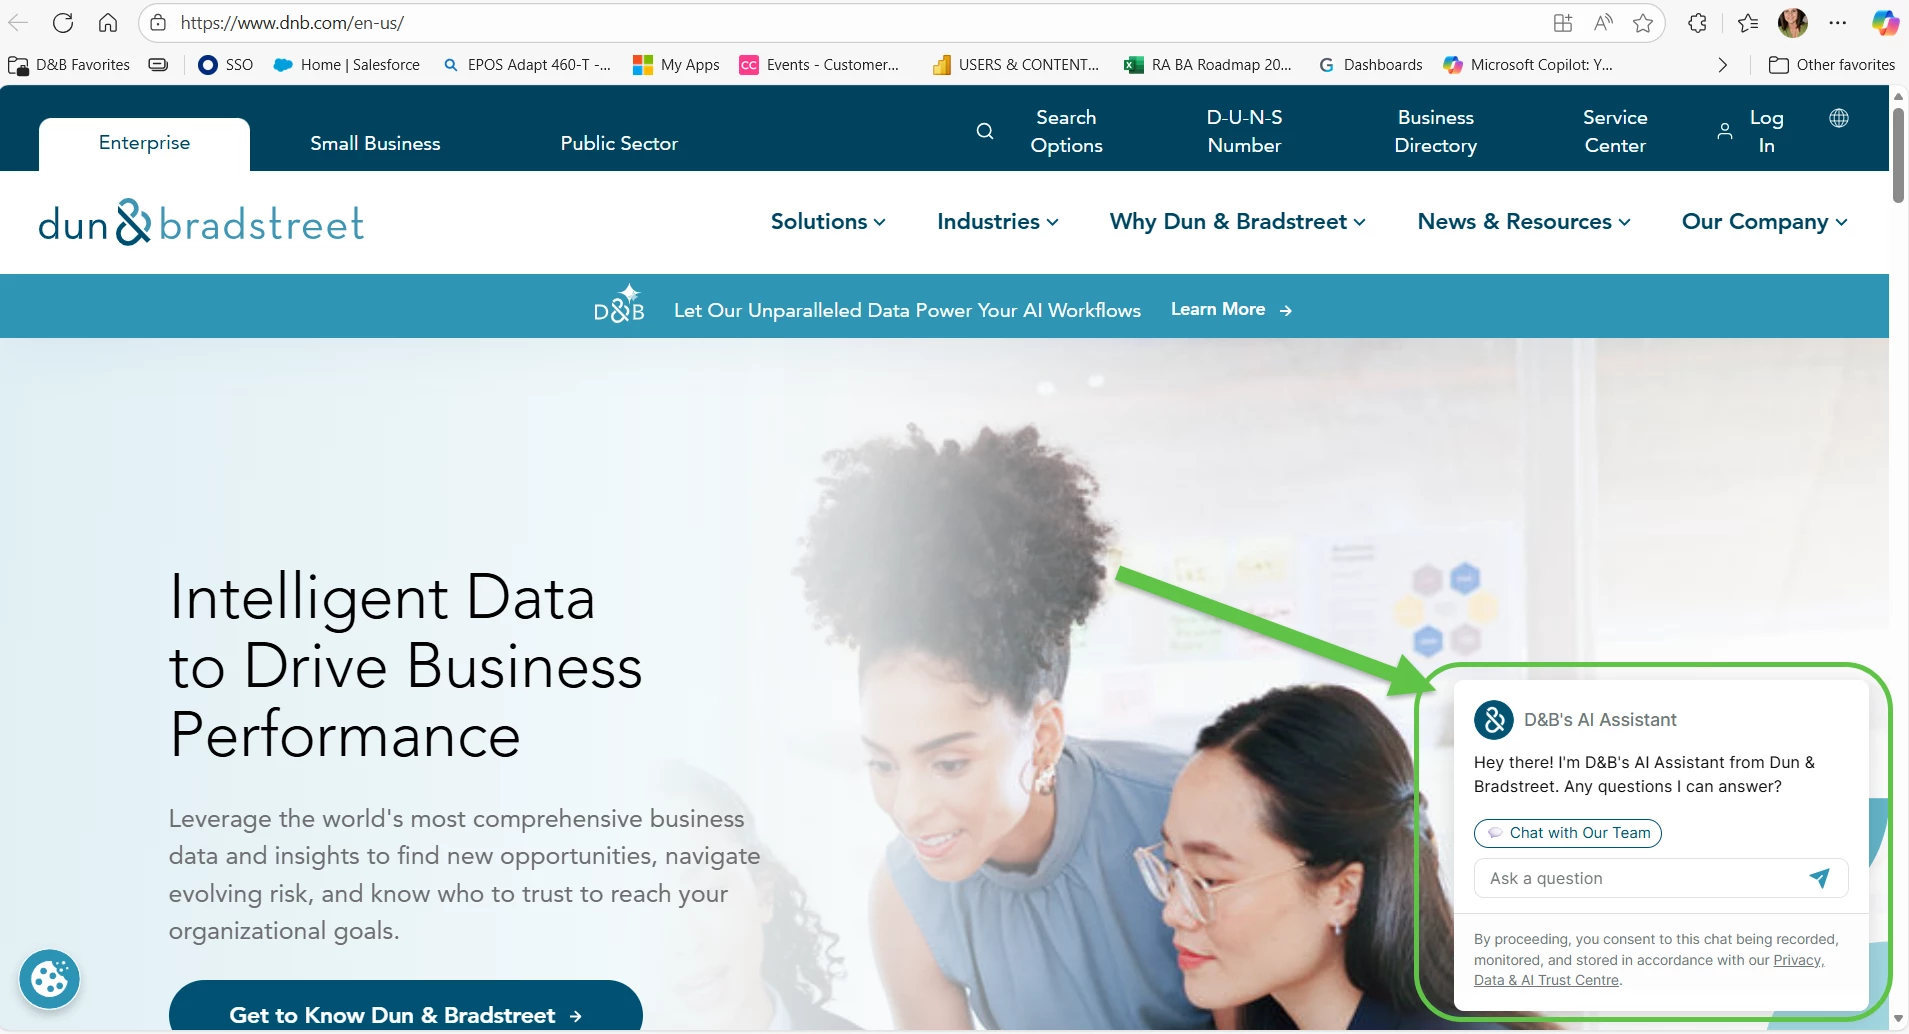Send question with paper plane icon
Image resolution: width=1909 pixels, height=1034 pixels.
tap(1819, 878)
